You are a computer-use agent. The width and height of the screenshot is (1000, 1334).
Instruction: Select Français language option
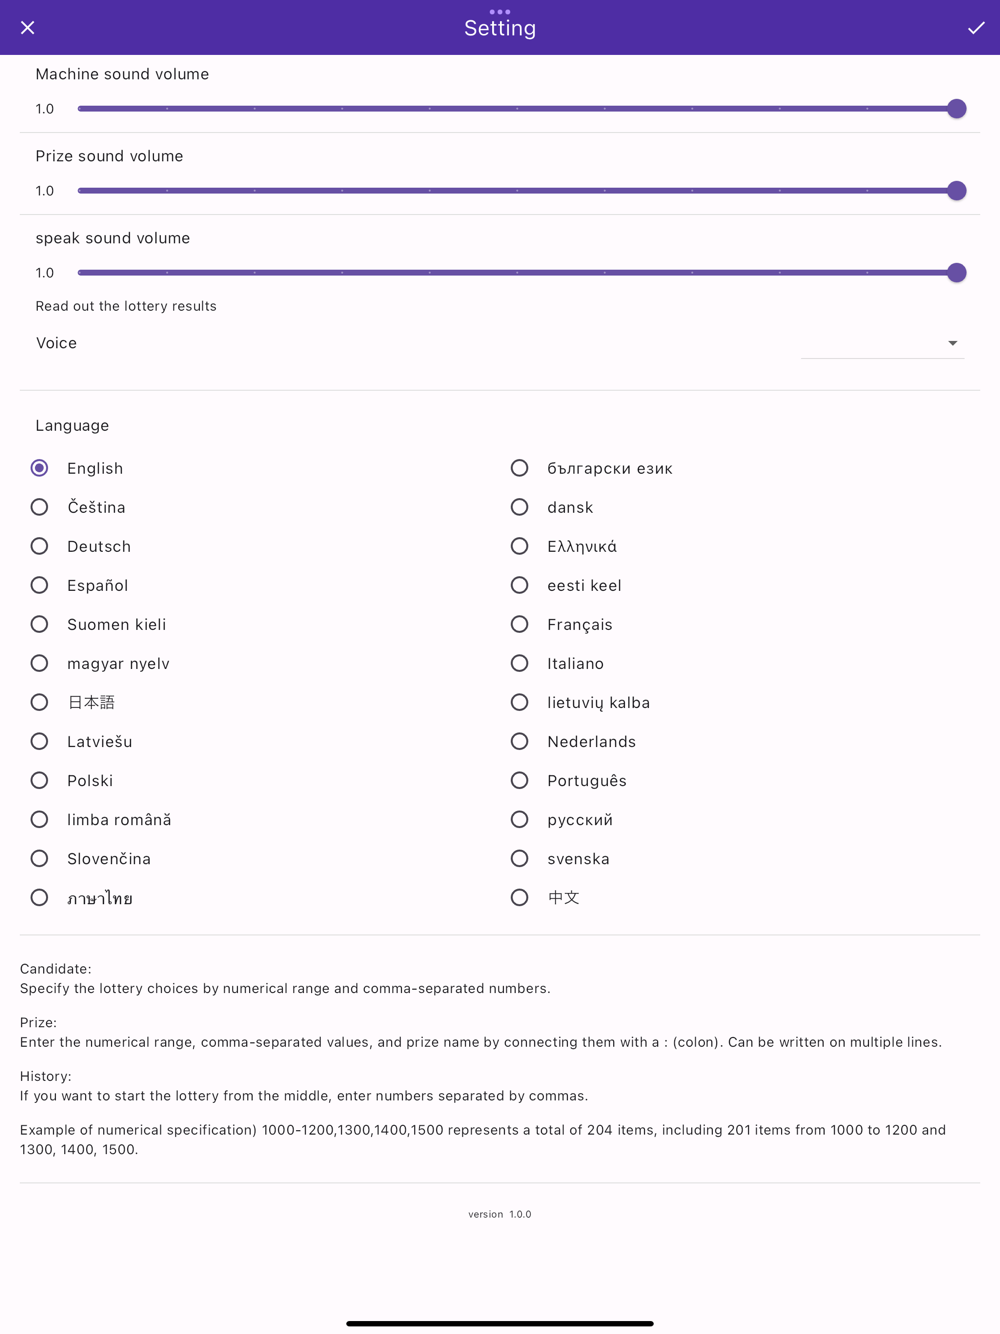tap(520, 624)
